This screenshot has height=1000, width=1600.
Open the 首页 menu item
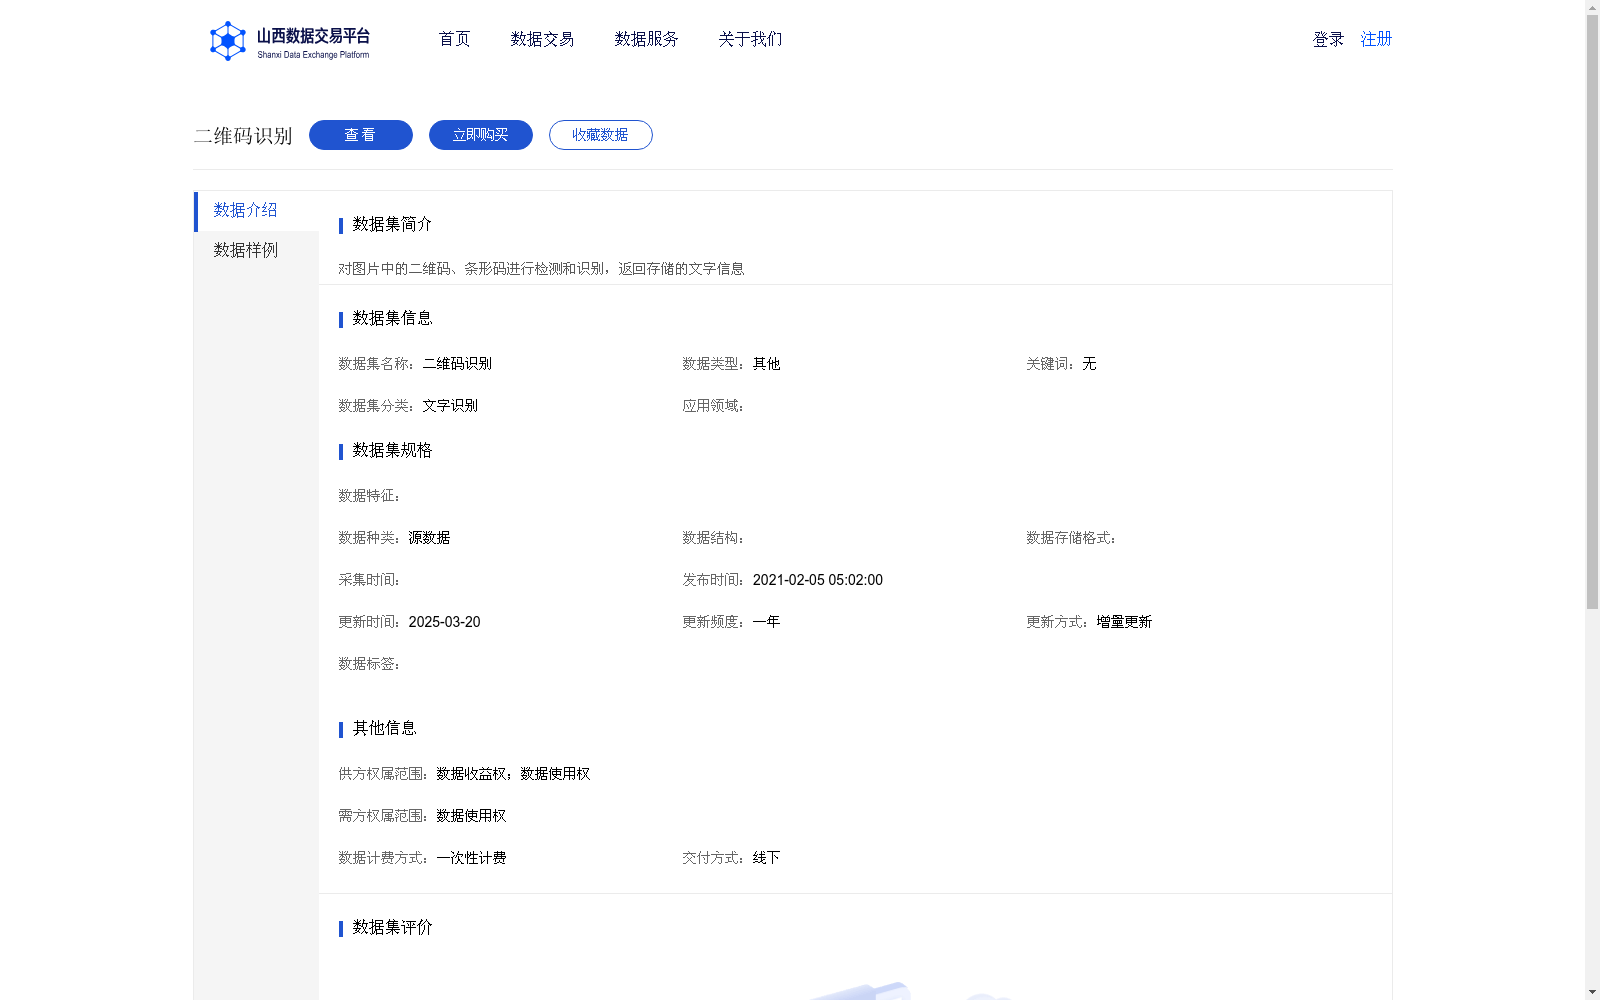(454, 39)
